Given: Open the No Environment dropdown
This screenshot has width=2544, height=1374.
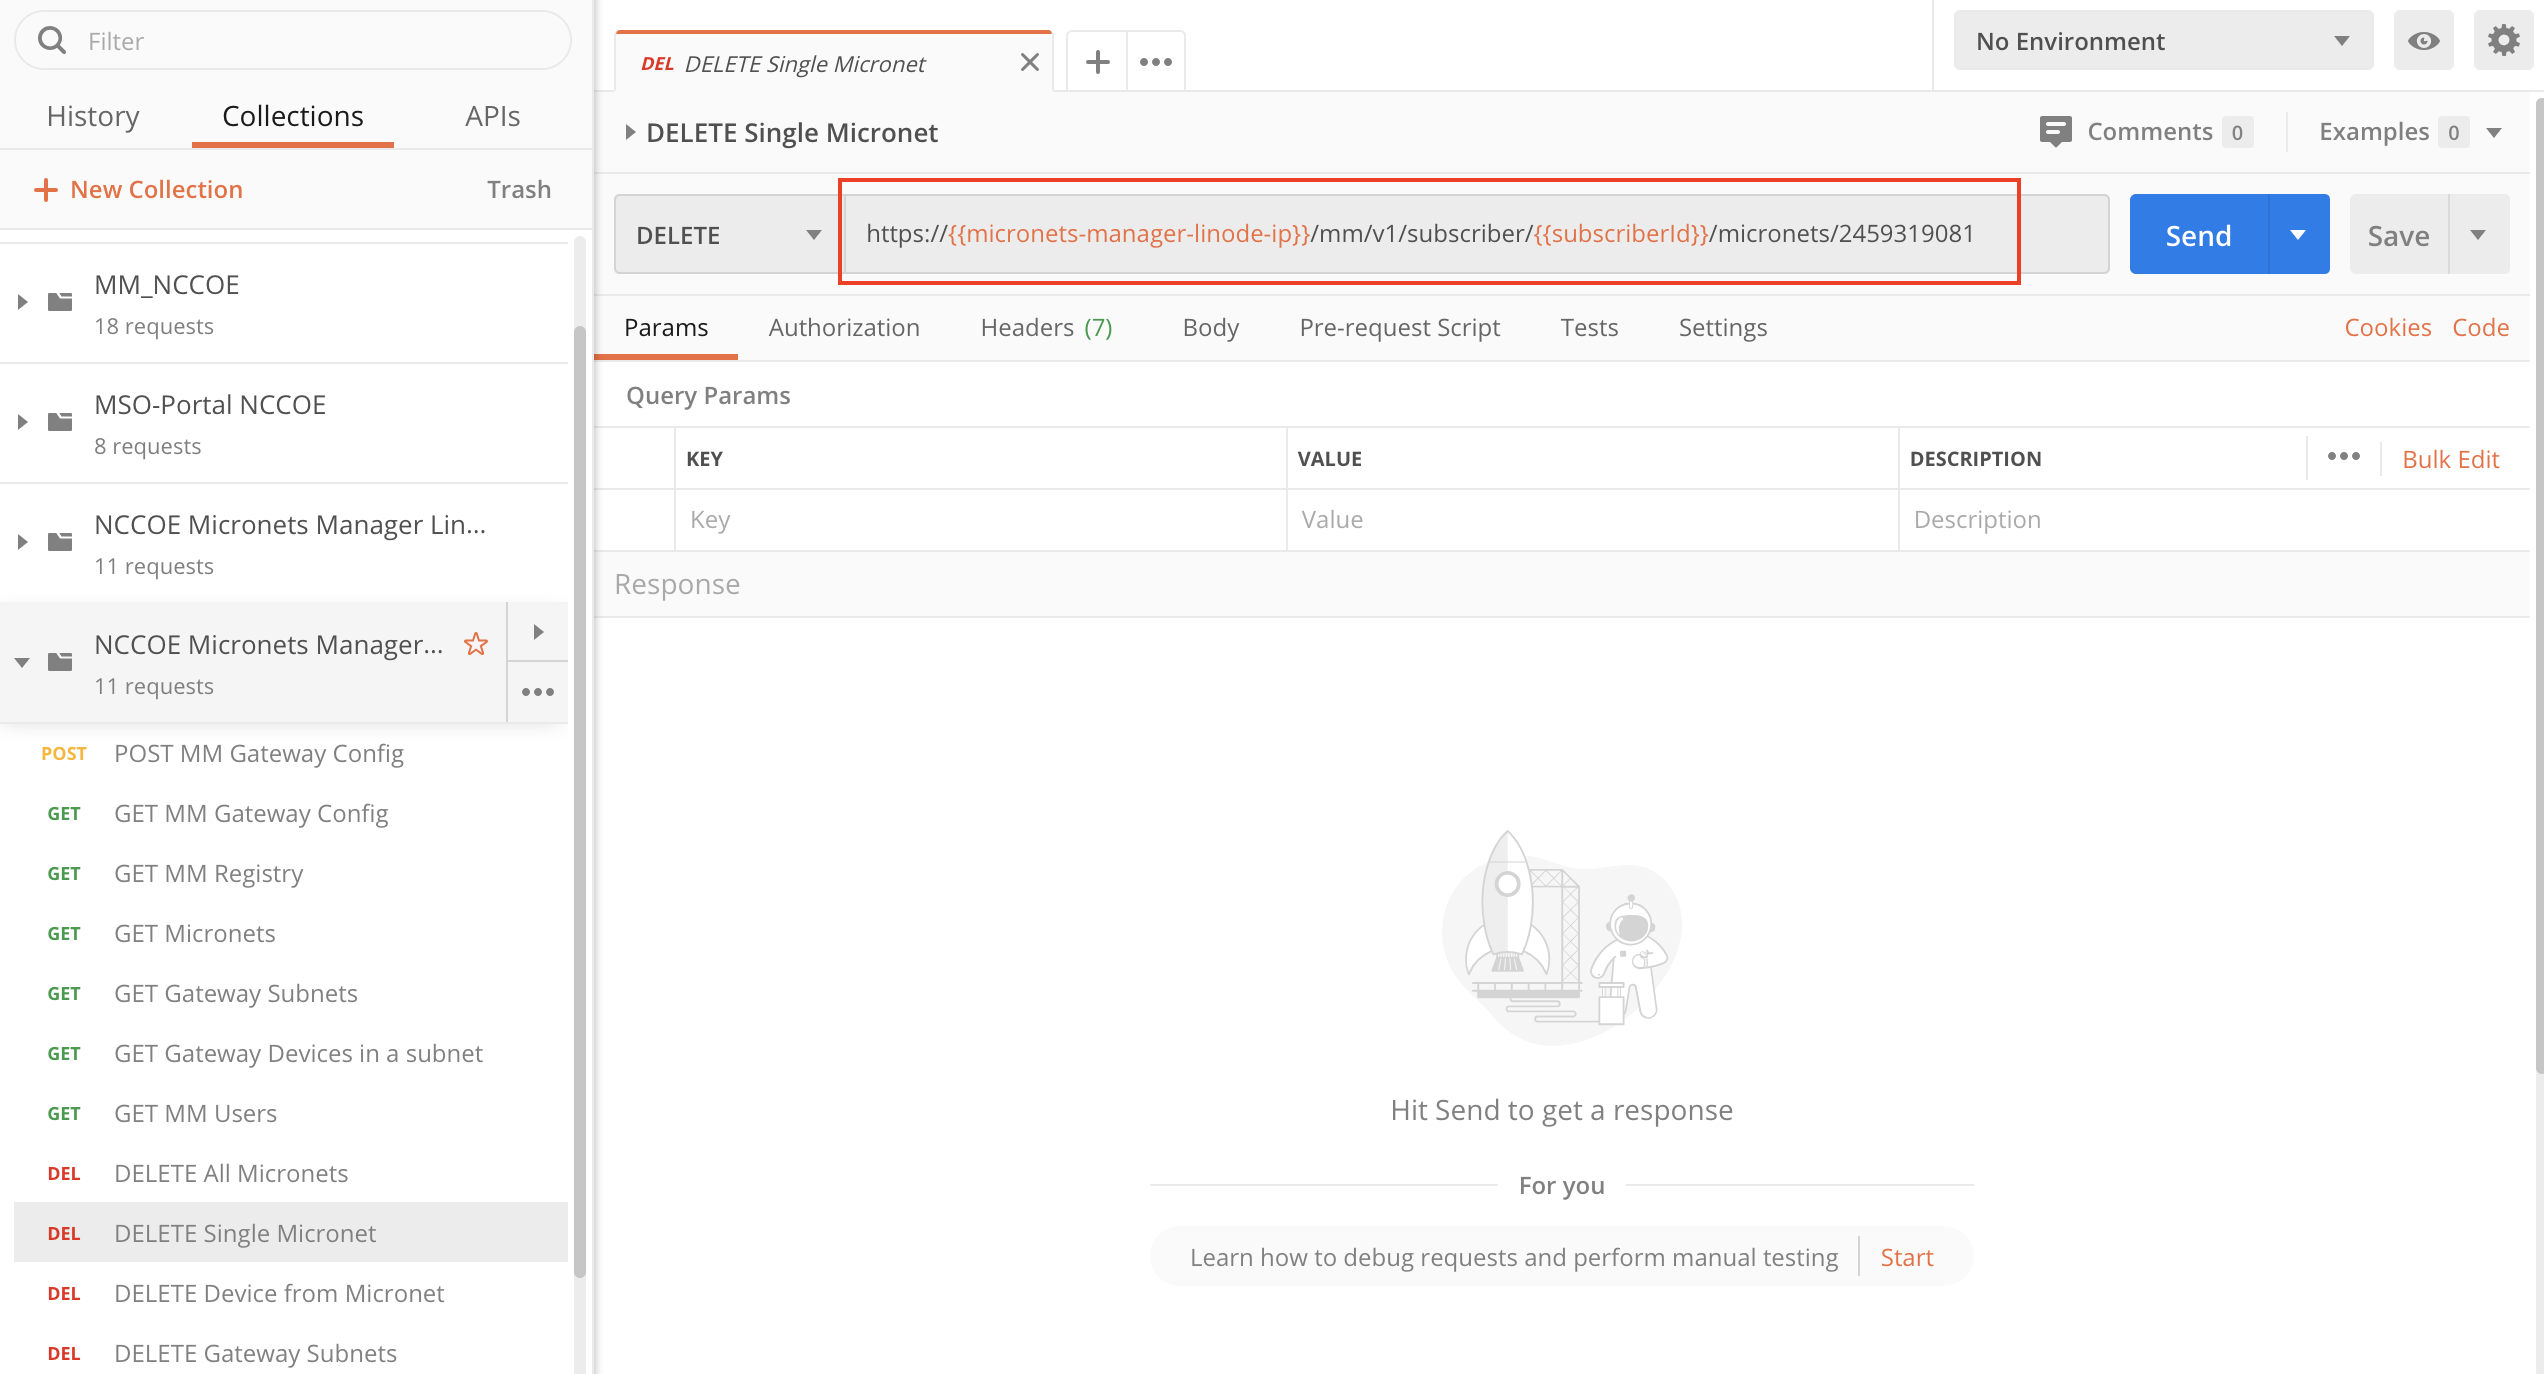Looking at the screenshot, I should 2162,41.
